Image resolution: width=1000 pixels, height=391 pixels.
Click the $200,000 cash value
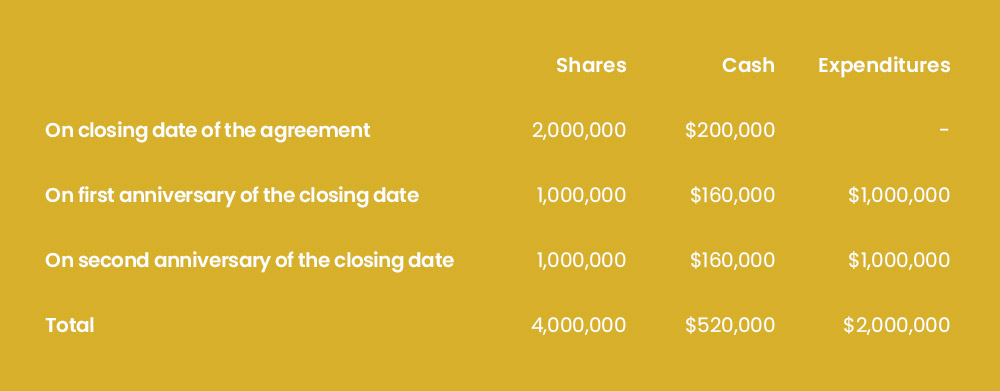730,131
